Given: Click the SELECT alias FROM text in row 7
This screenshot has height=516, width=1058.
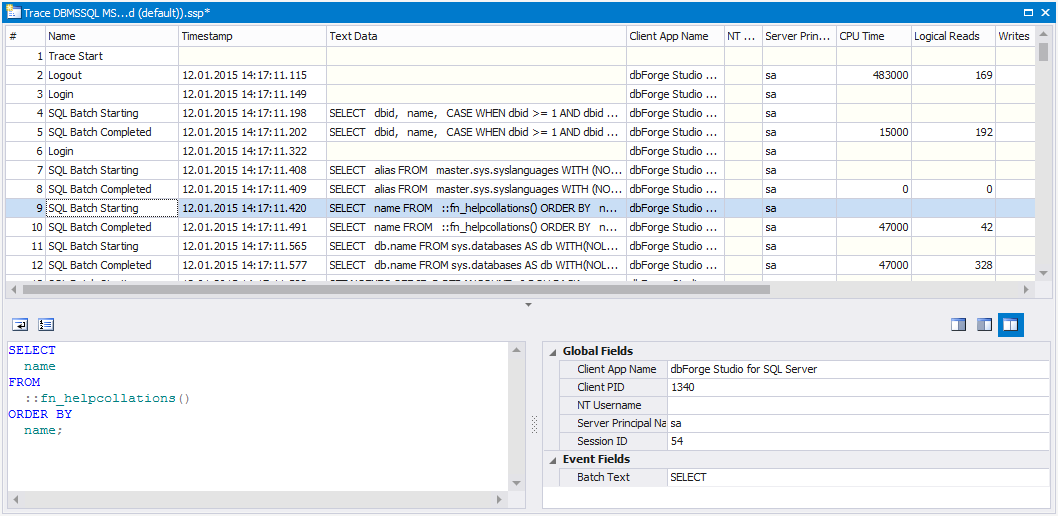Looking at the screenshot, I should click(476, 170).
